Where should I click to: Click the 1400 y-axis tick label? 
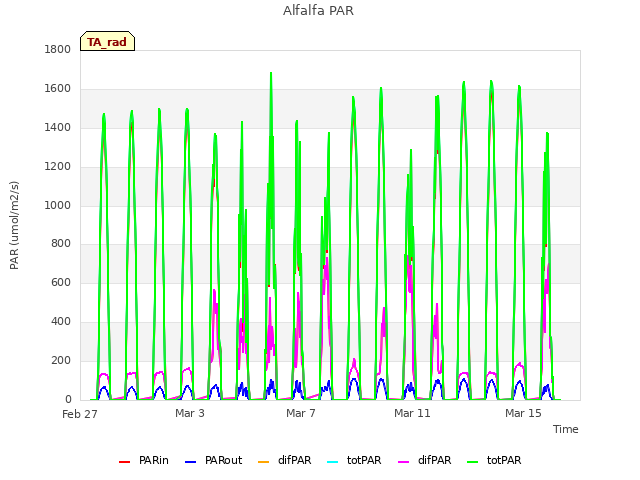click(x=58, y=128)
